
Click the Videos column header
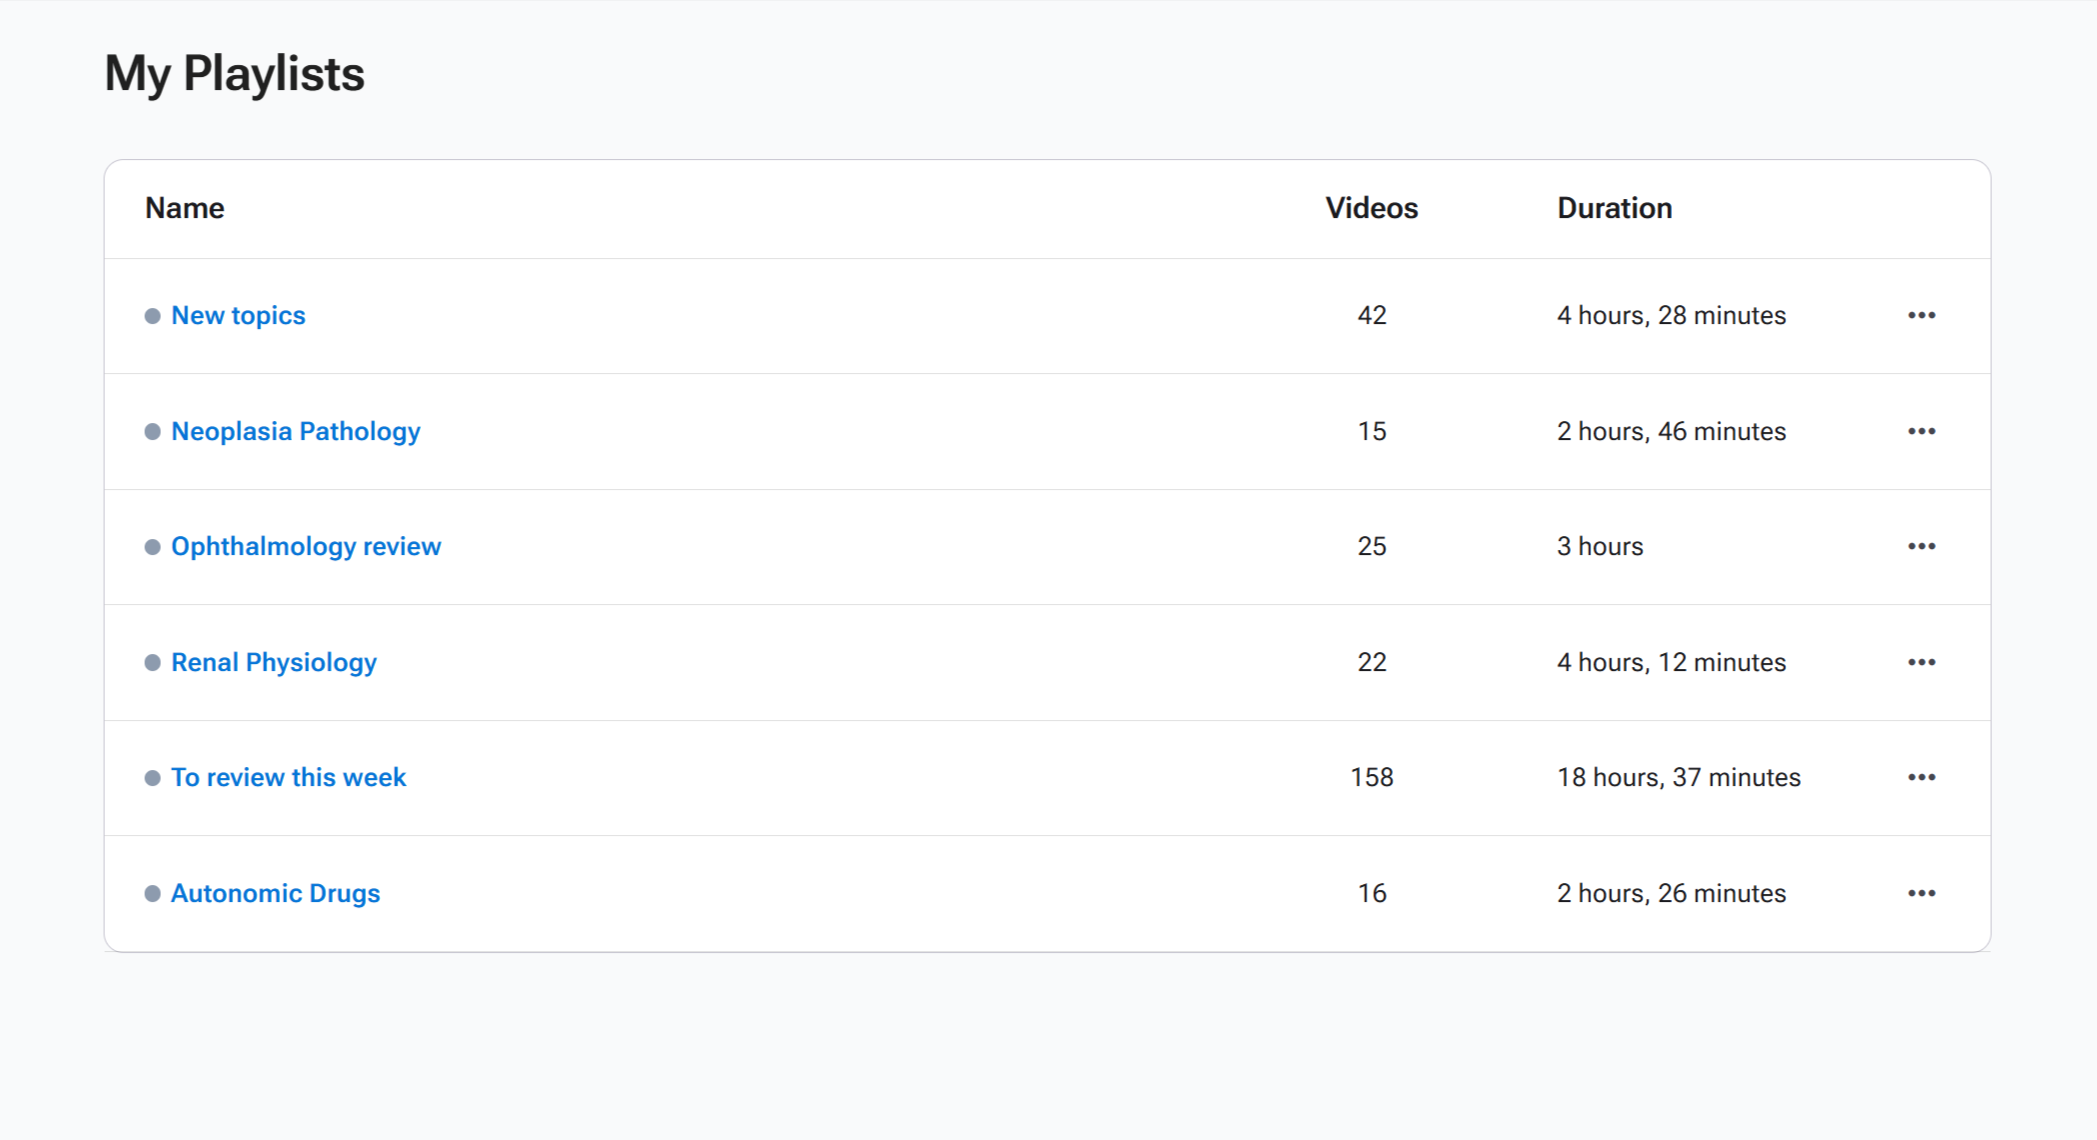coord(1372,208)
